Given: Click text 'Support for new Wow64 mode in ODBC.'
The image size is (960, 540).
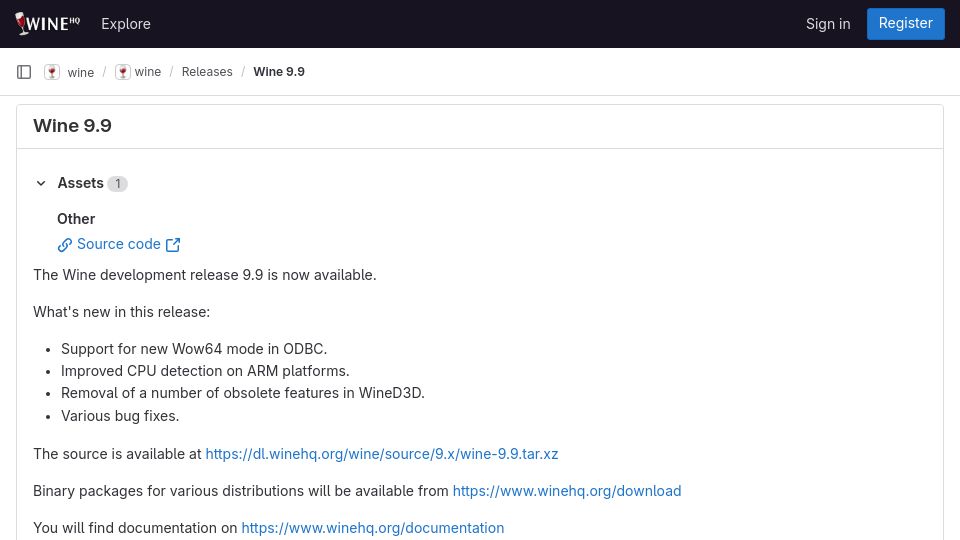Looking at the screenshot, I should point(194,349).
